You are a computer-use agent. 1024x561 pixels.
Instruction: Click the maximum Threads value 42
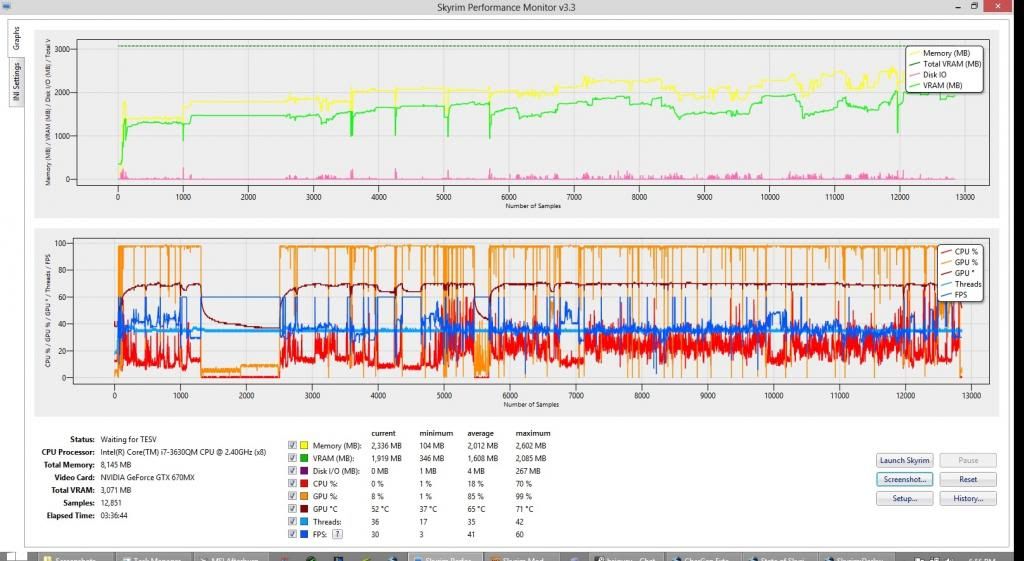tap(520, 522)
